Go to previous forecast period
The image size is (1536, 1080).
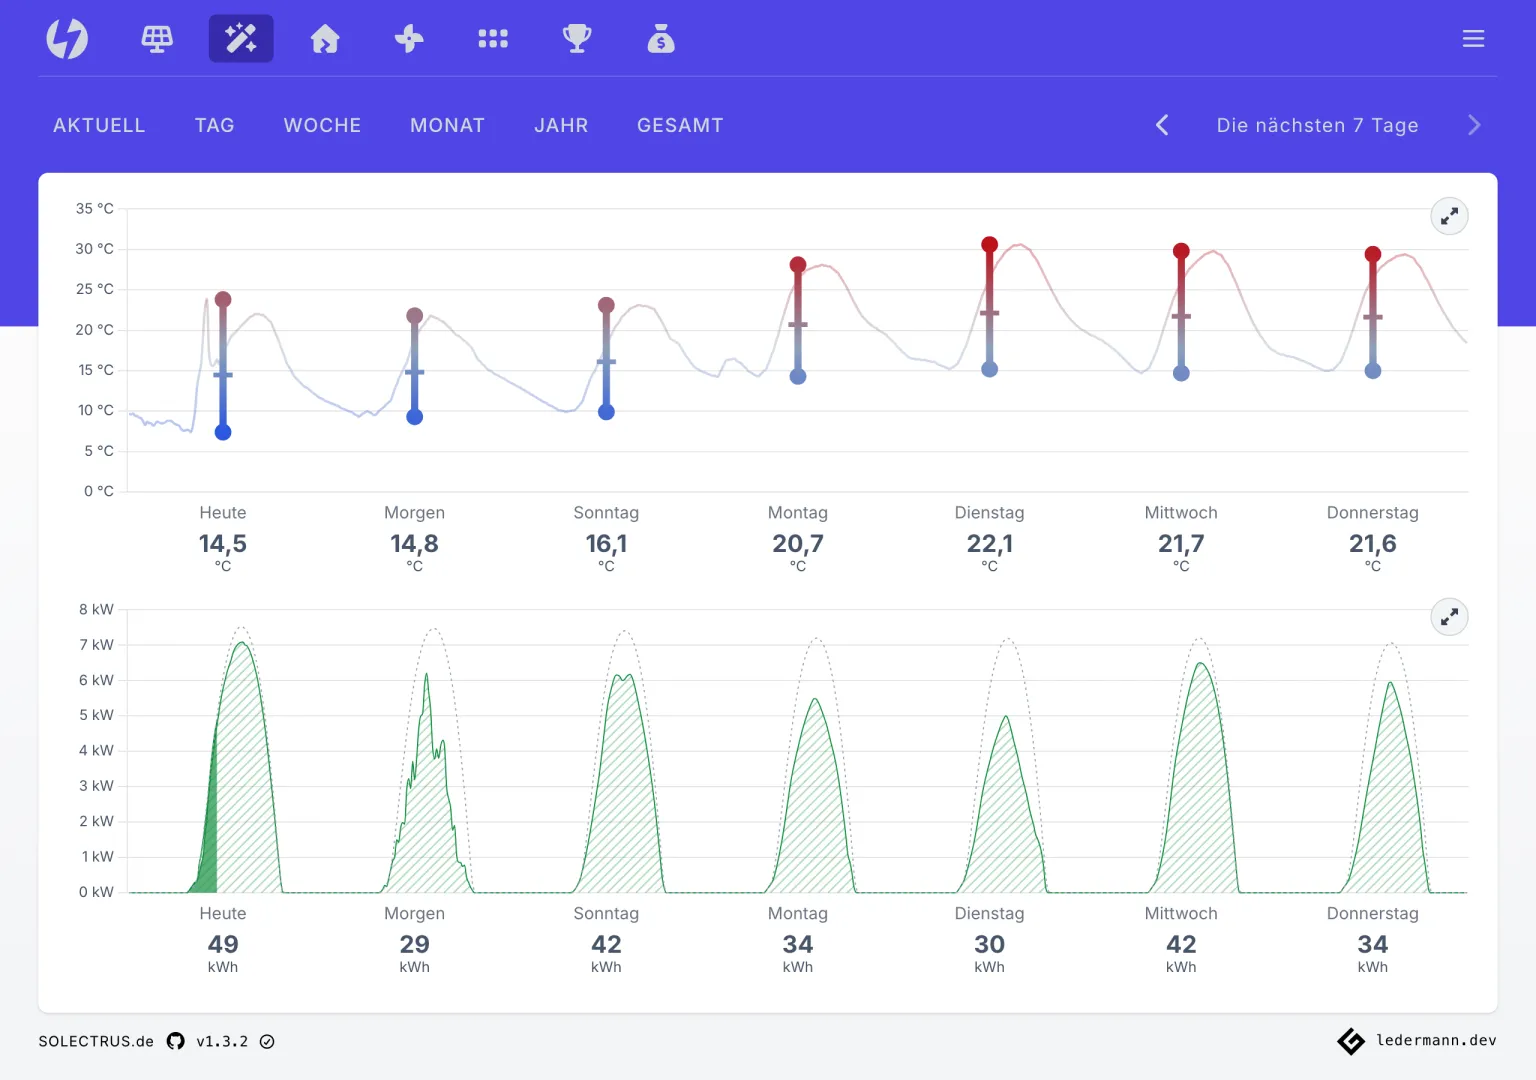pyautogui.click(x=1162, y=125)
